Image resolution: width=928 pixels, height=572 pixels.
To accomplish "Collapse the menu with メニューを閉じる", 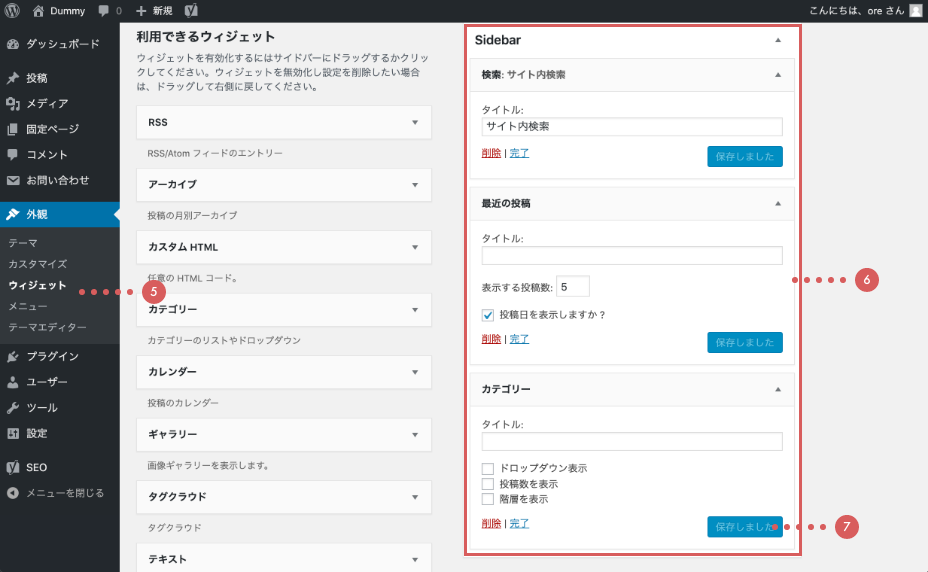I will click(x=63, y=493).
